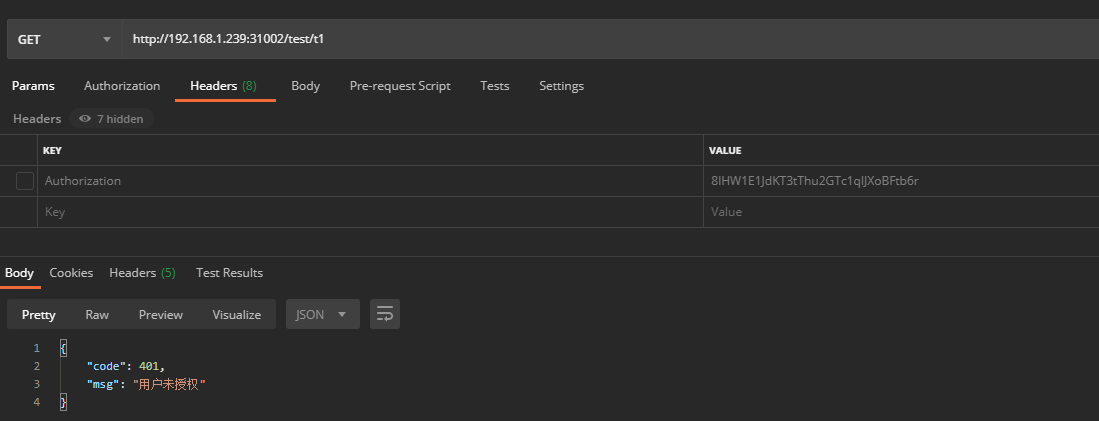1099x421 pixels.
Task: Open the Authorization request tab
Action: [122, 86]
